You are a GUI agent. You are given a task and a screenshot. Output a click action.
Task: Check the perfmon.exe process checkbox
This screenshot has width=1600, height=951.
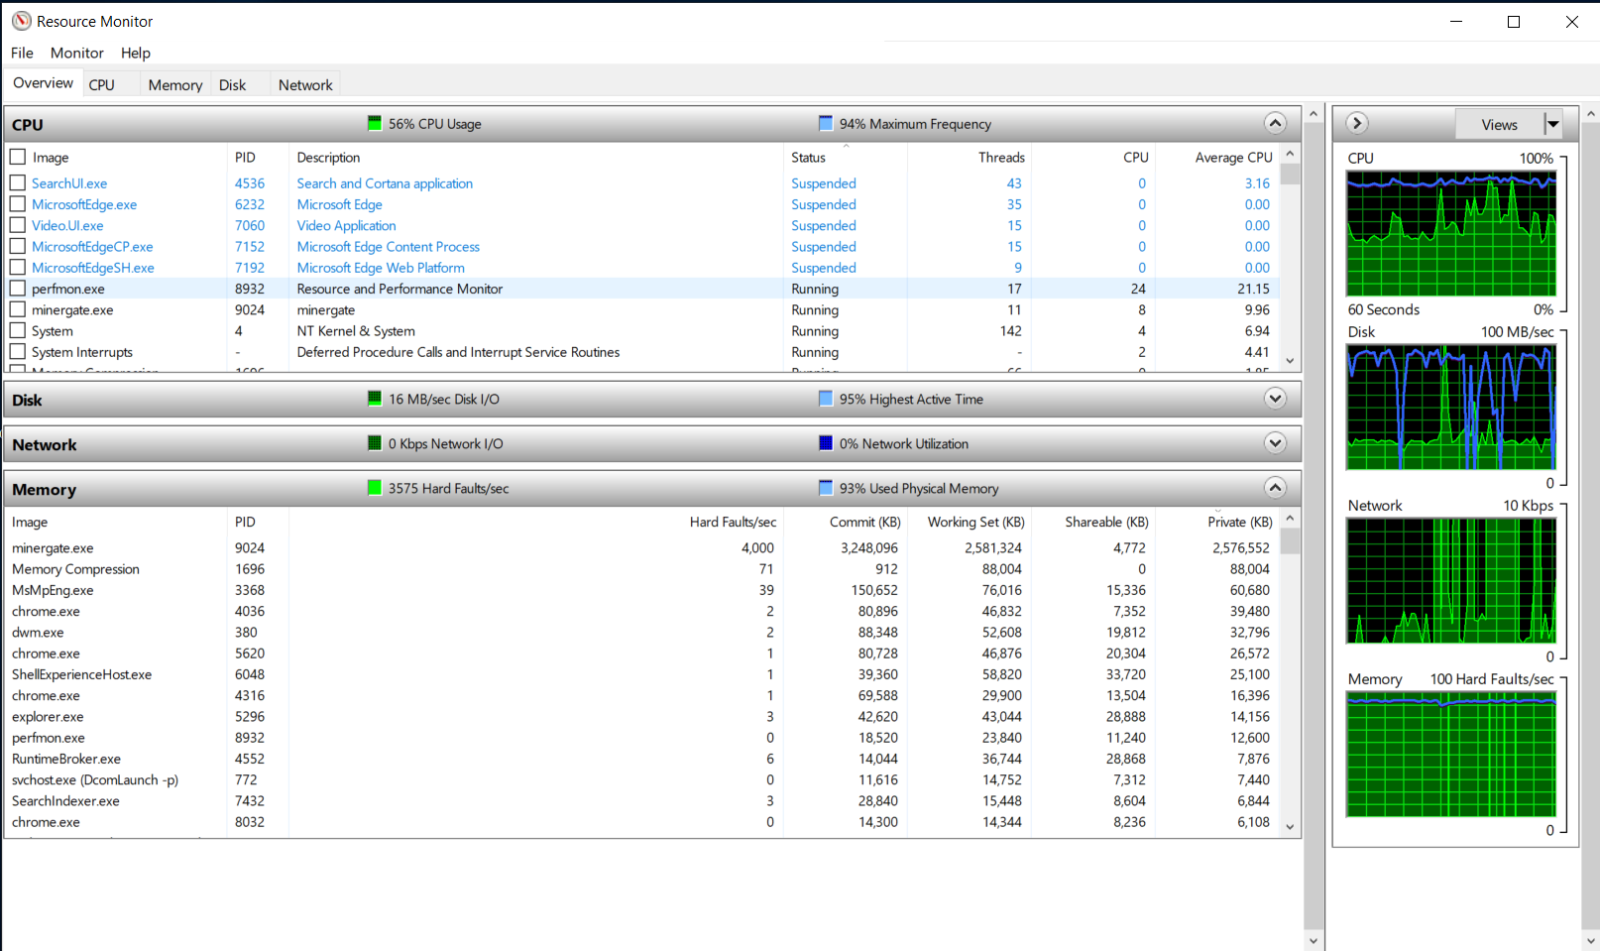(17, 288)
